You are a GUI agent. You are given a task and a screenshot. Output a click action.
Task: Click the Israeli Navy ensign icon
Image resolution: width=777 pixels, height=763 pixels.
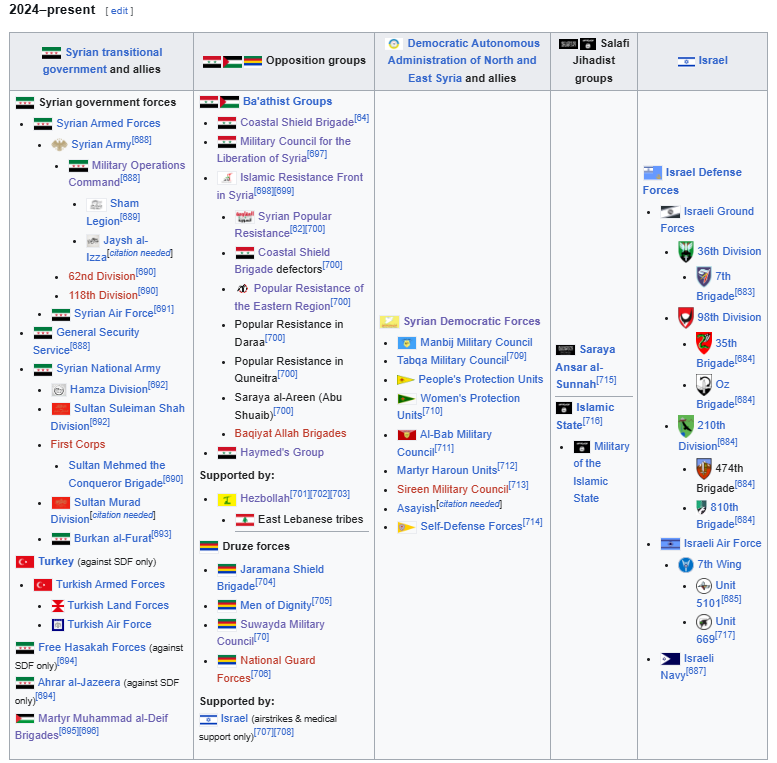click(x=670, y=659)
